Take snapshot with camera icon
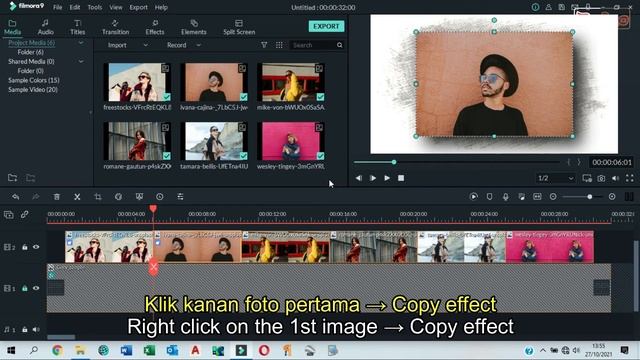 (601, 178)
